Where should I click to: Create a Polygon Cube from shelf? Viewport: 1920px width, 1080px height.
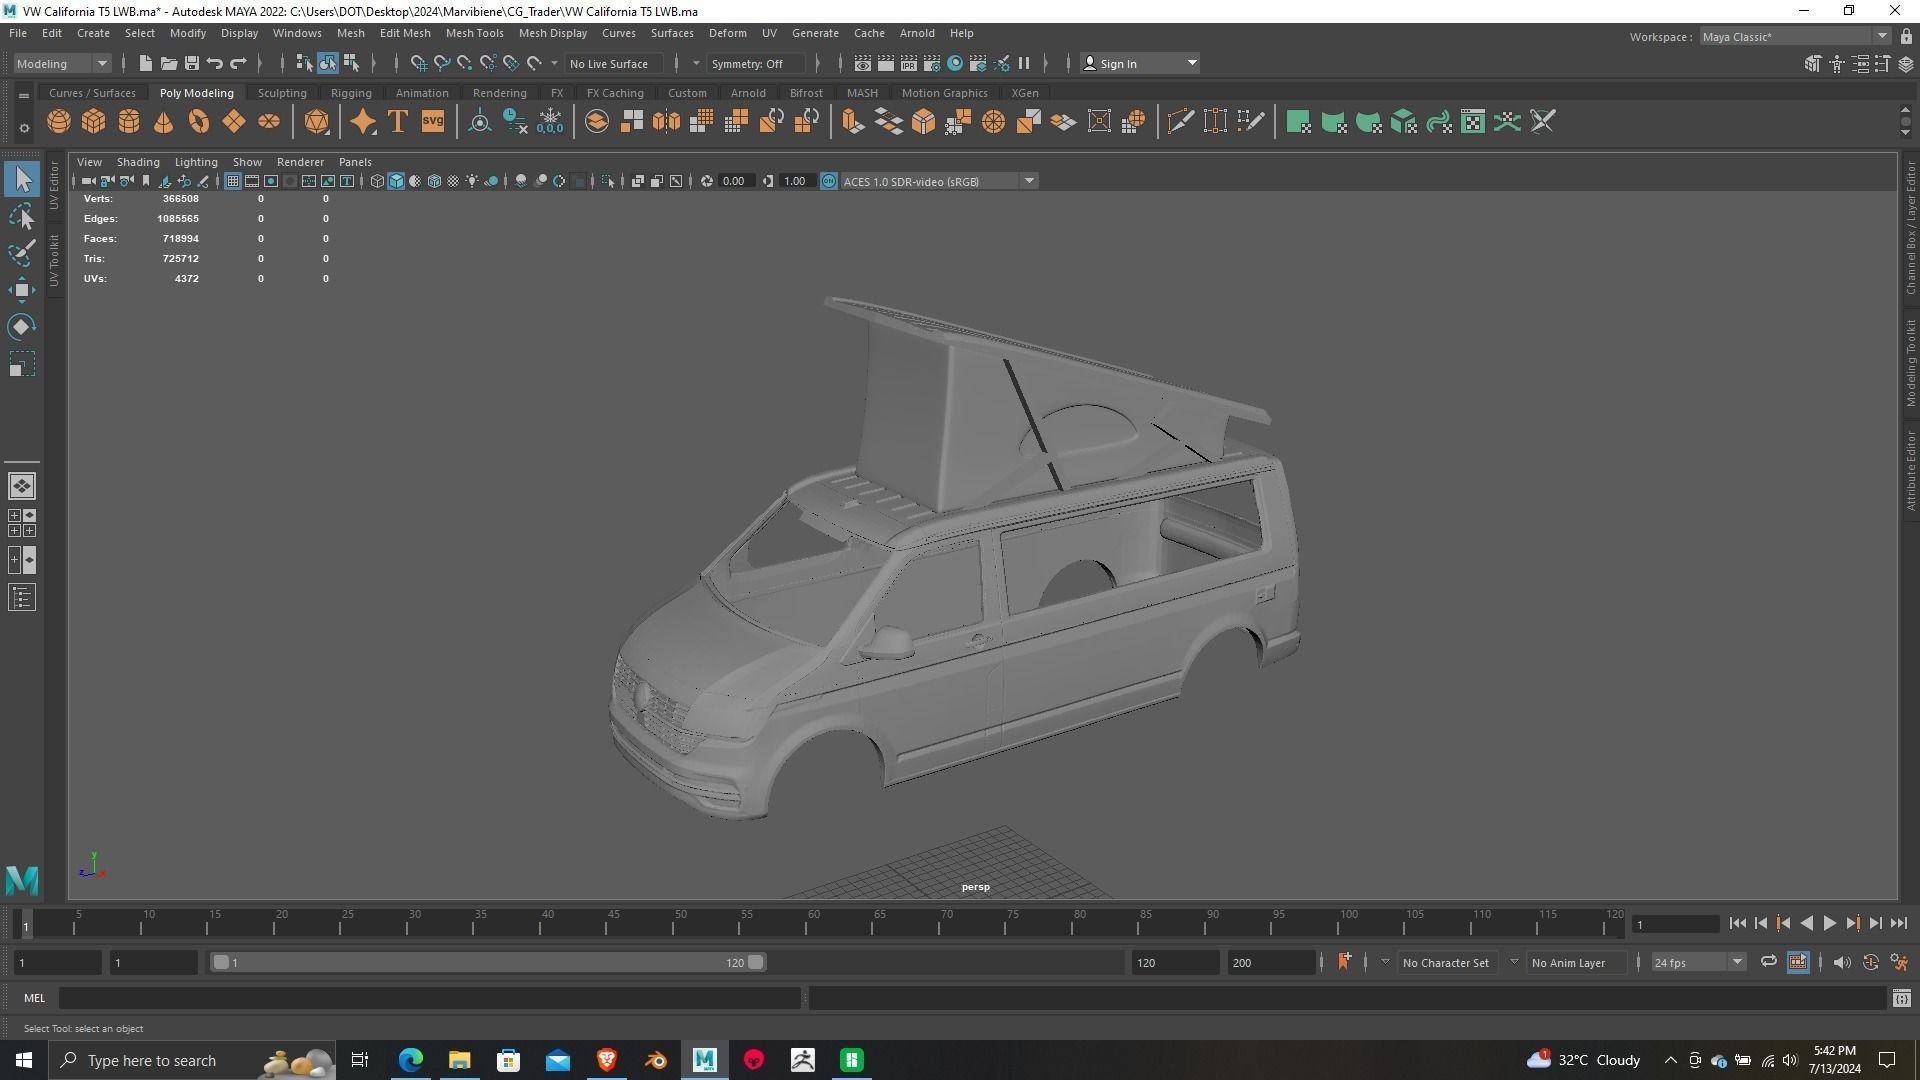coord(94,122)
